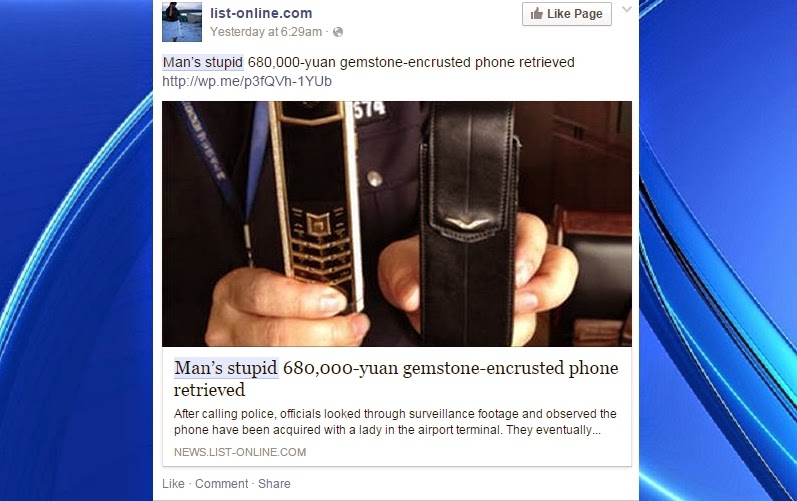Click the NEWS.LIST-ONLINE.COM source label
The width and height of the screenshot is (797, 501).
[x=240, y=452]
